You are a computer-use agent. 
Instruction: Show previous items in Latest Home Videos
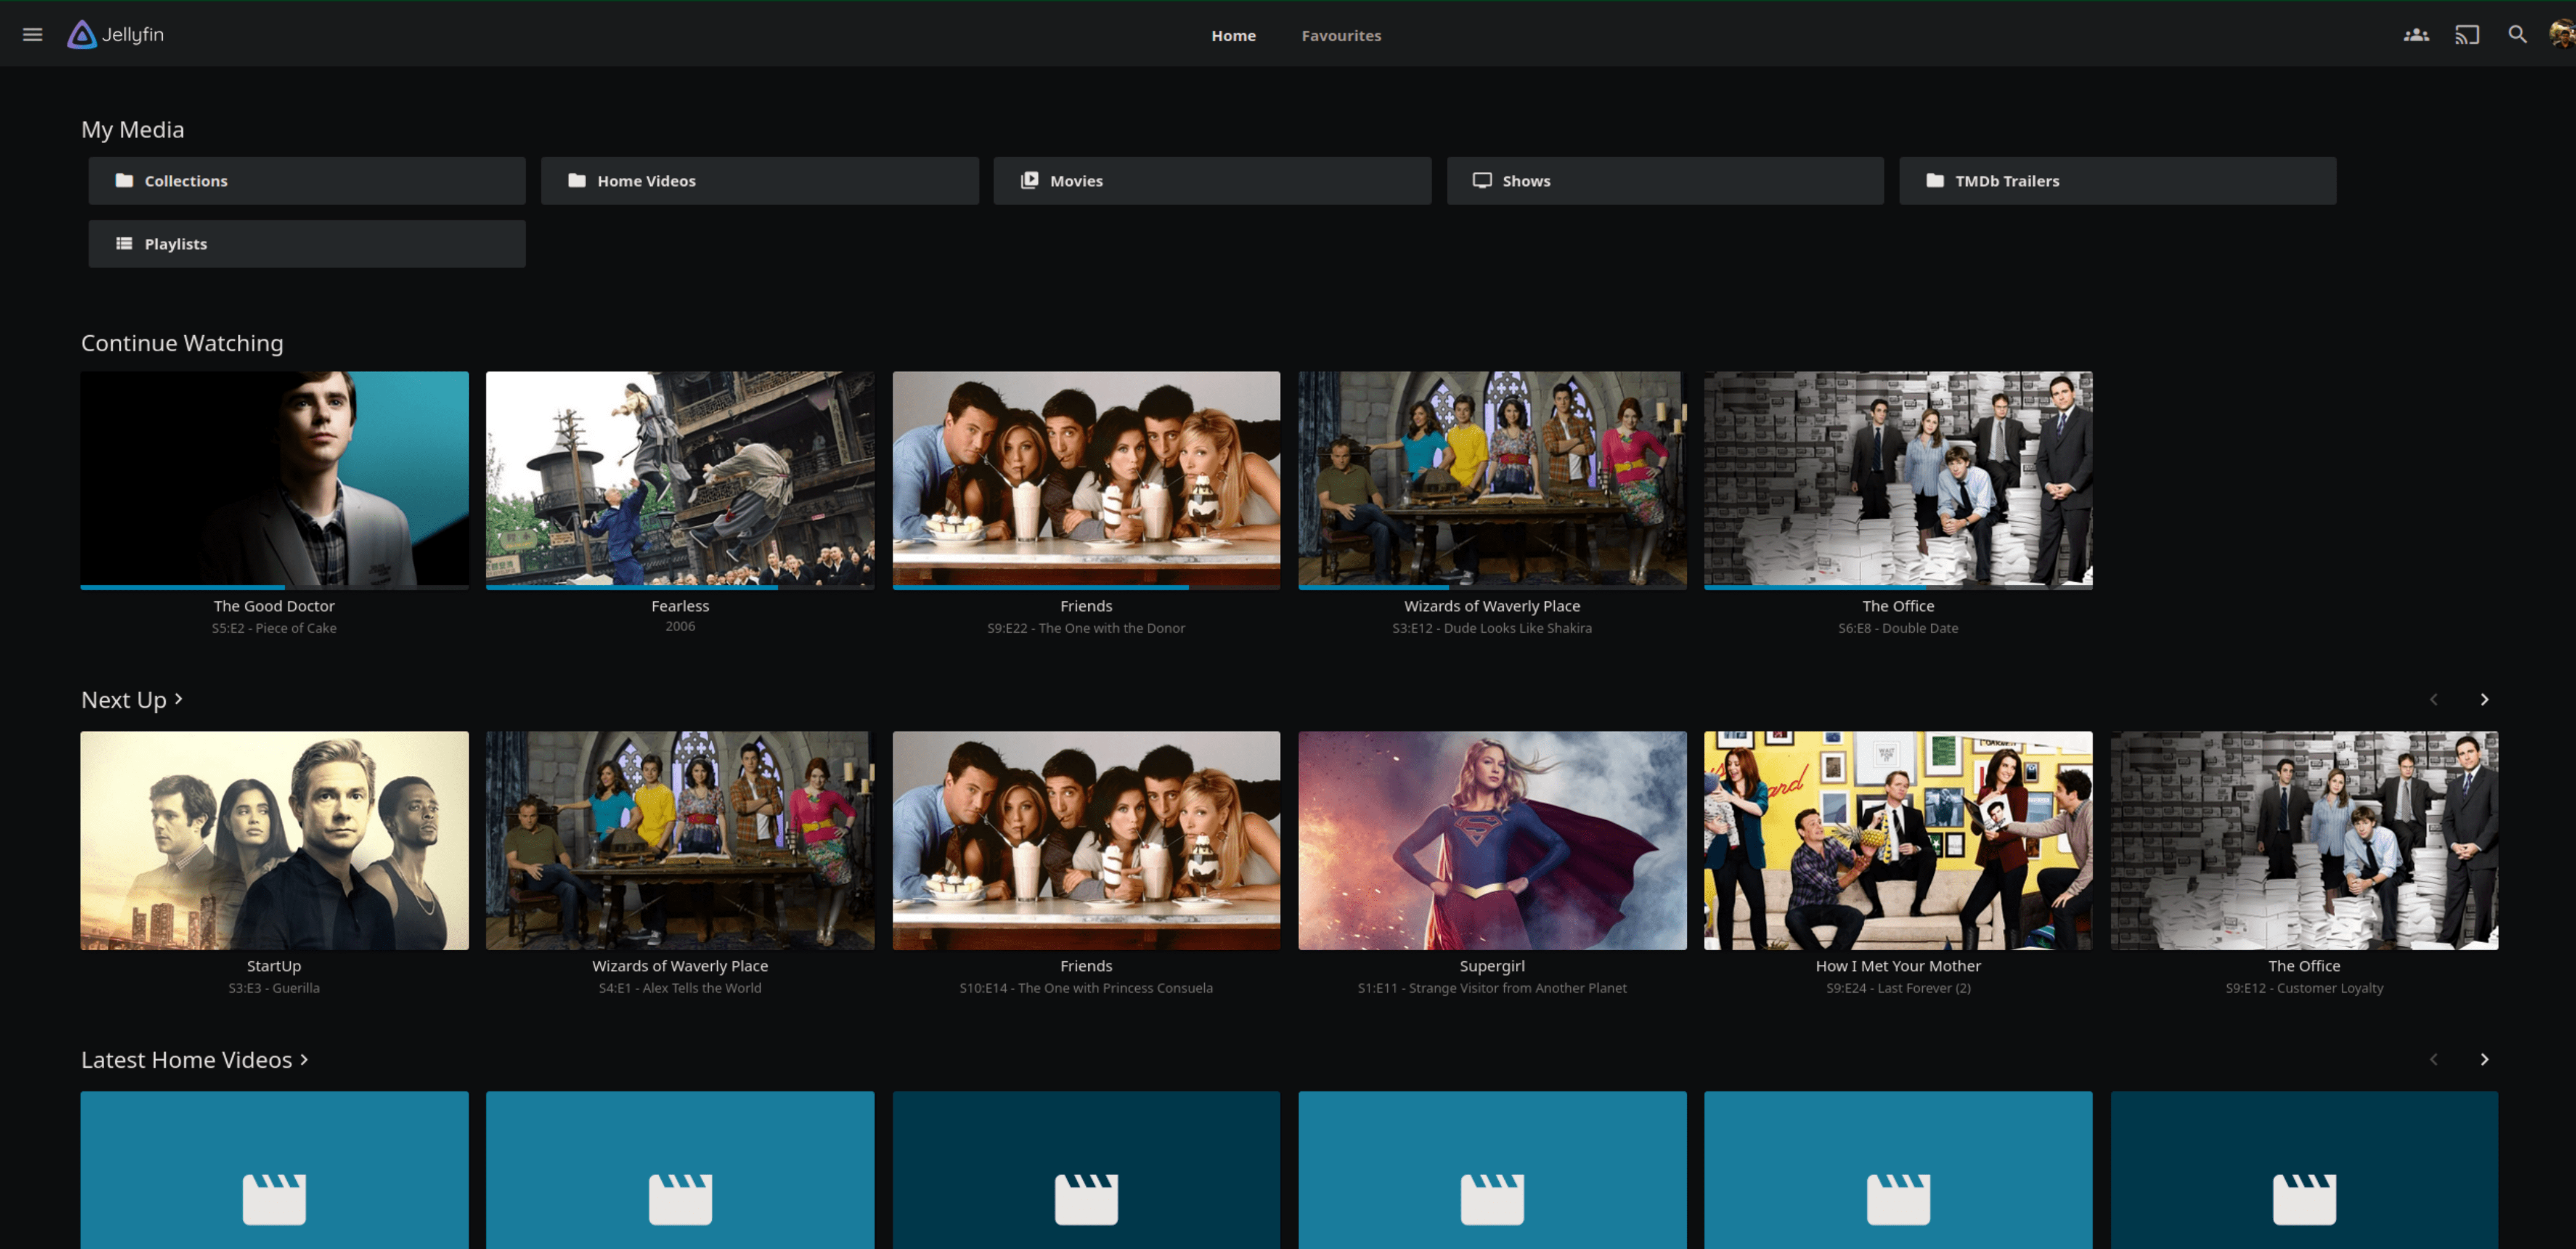coord(2433,1060)
